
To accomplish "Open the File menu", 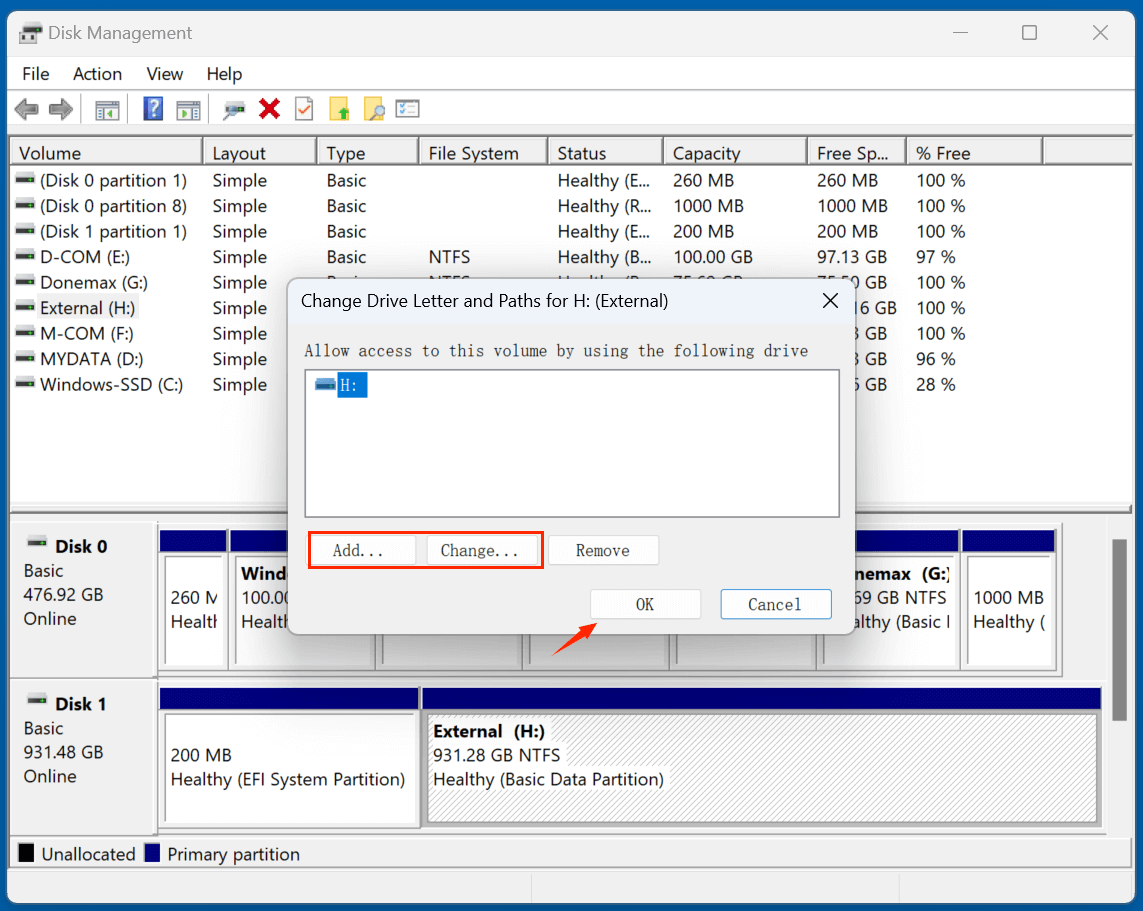I will (x=35, y=73).
